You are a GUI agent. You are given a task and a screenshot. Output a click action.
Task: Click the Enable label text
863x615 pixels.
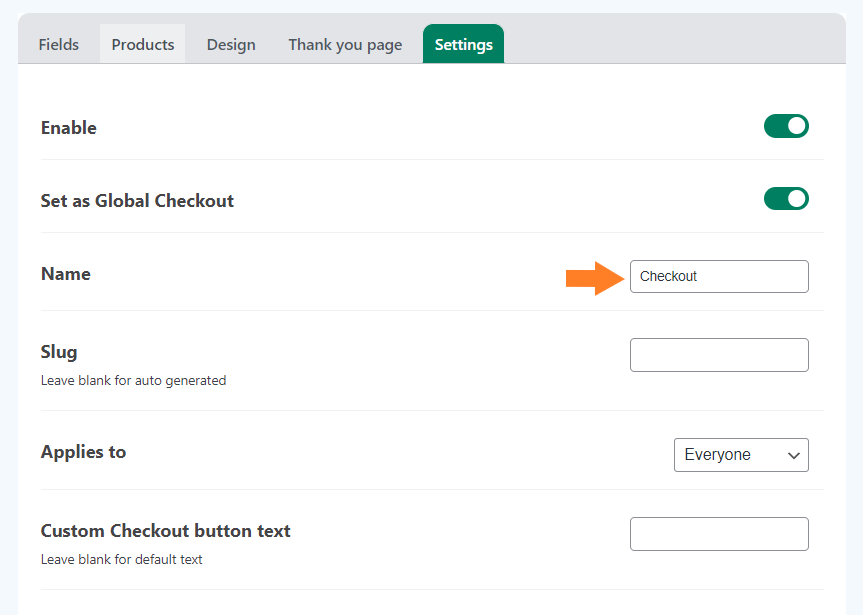click(69, 128)
